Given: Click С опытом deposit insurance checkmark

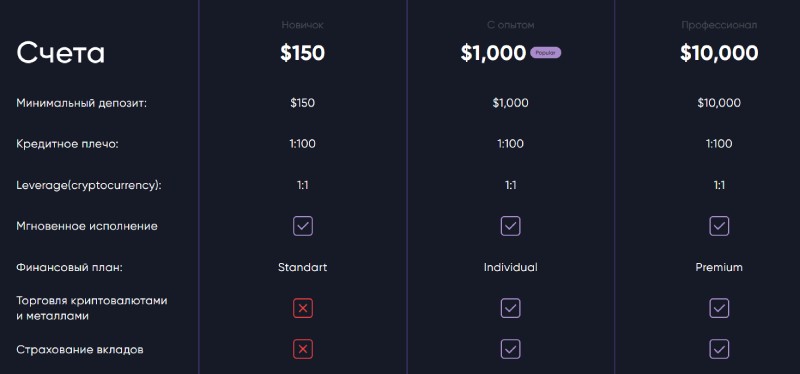Looking at the screenshot, I should click(510, 350).
